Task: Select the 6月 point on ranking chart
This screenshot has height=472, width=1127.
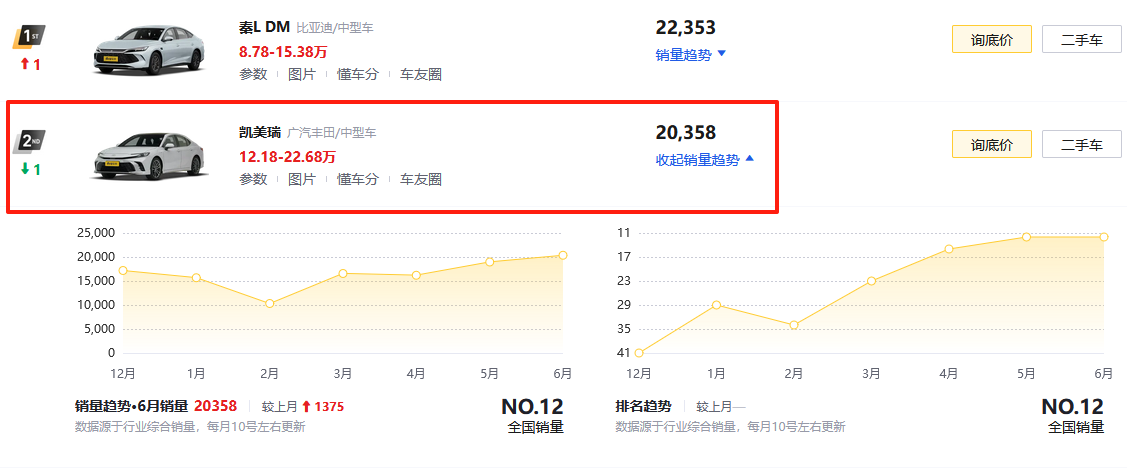Action: pyautogui.click(x=1104, y=237)
